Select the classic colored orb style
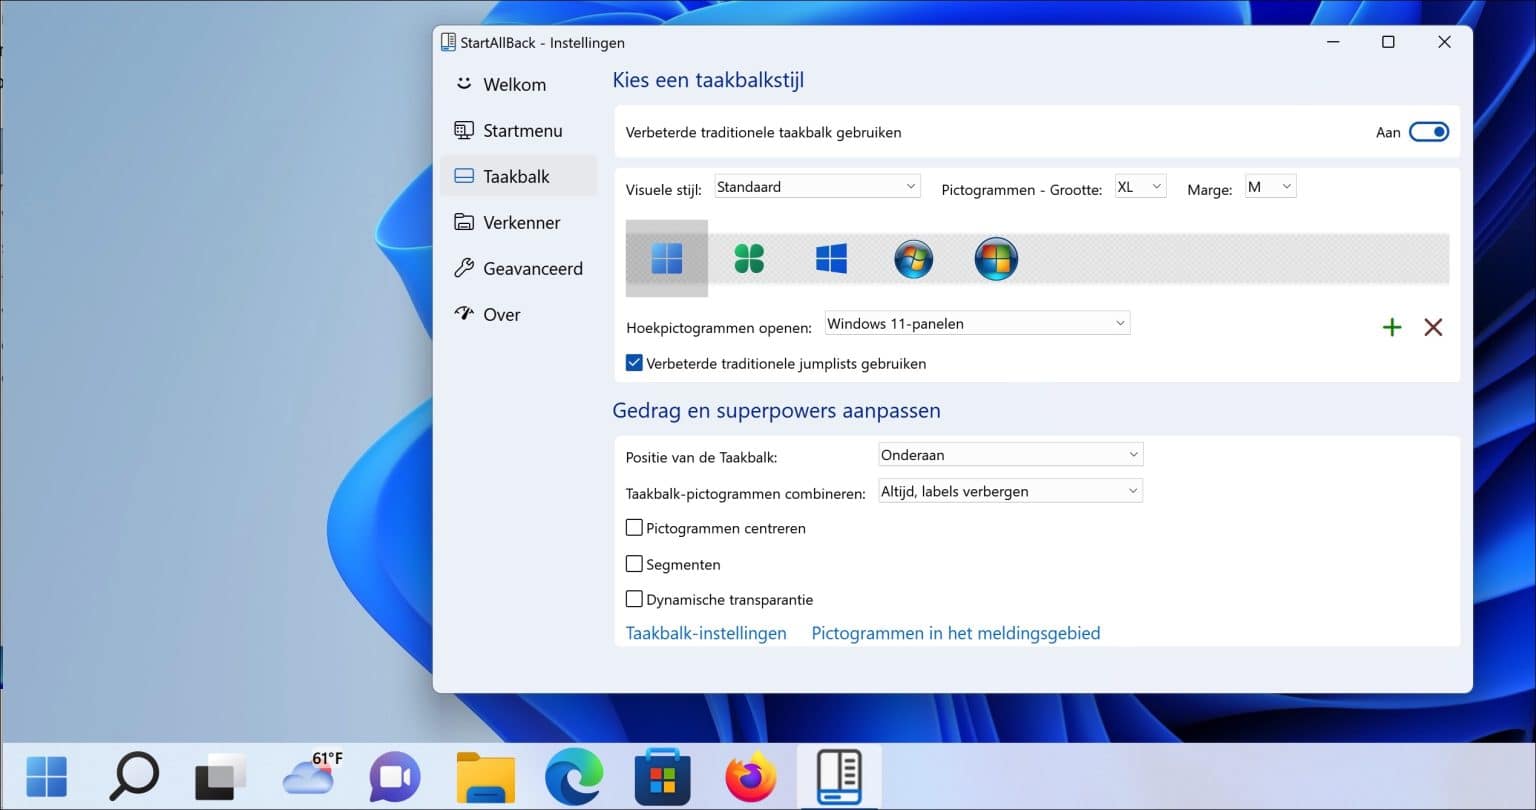Screen dimensions: 1536x810 click(x=996, y=258)
